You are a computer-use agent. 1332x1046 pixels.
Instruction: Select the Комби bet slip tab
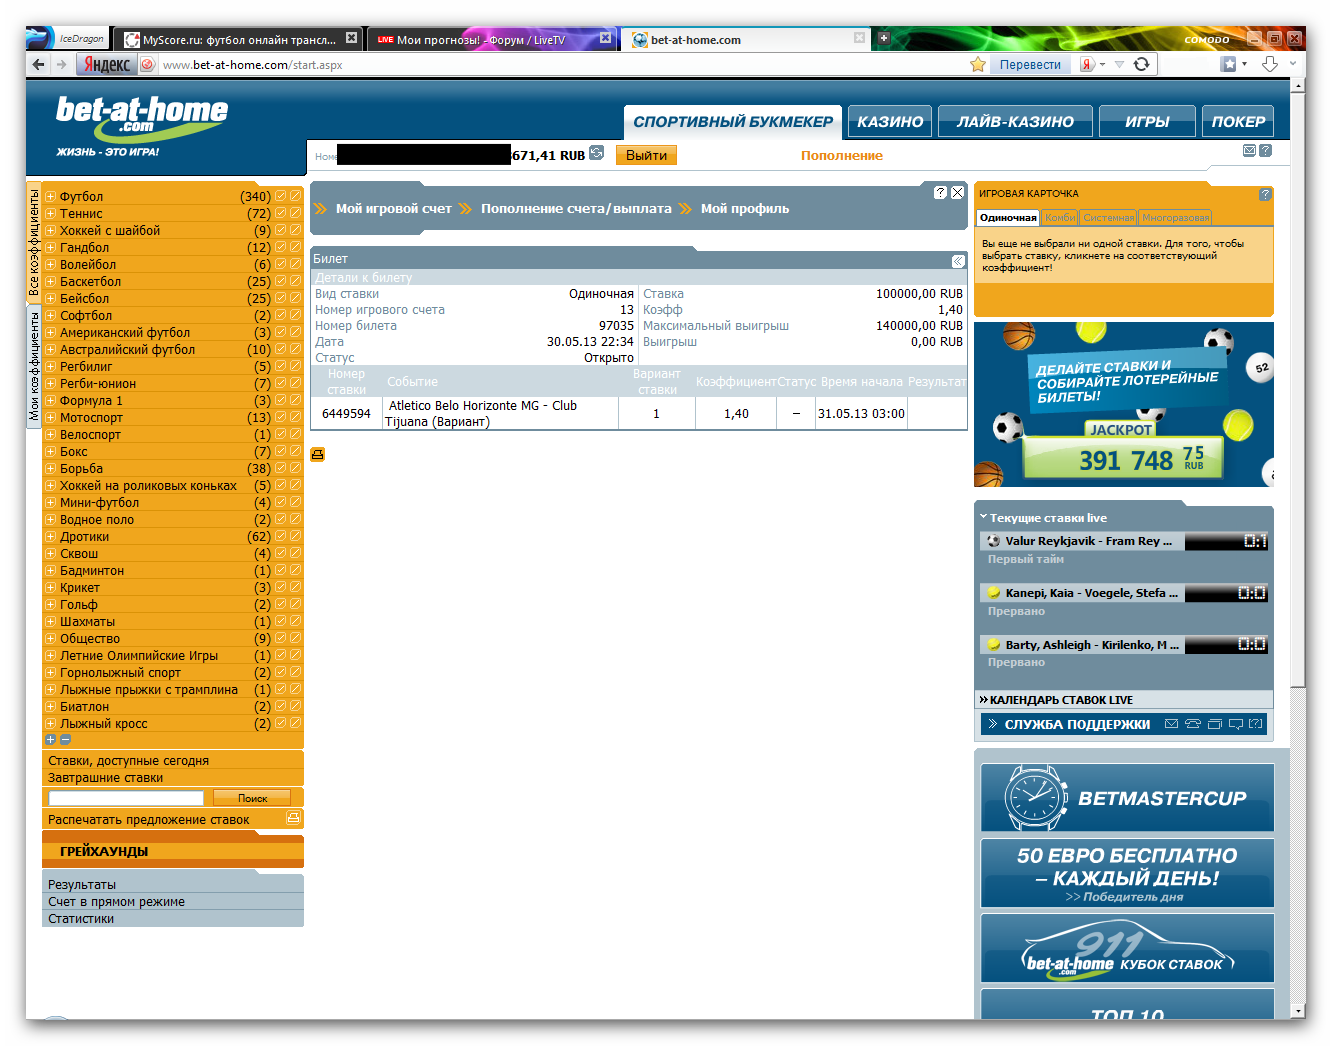(1060, 217)
